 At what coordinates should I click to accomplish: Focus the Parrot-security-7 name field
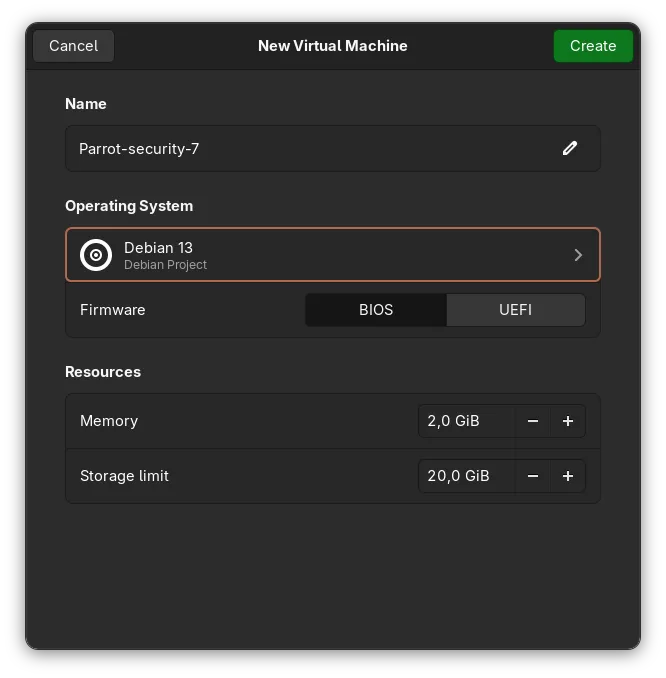coord(333,148)
